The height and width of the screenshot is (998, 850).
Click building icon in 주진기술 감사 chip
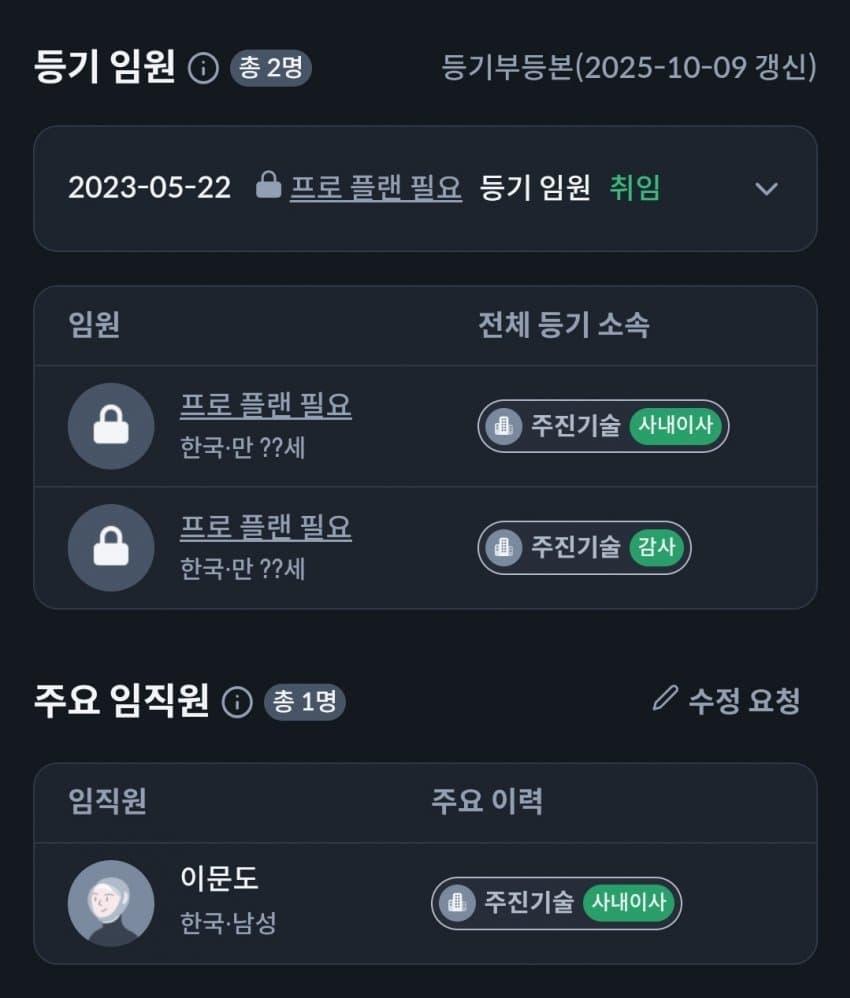click(x=504, y=547)
